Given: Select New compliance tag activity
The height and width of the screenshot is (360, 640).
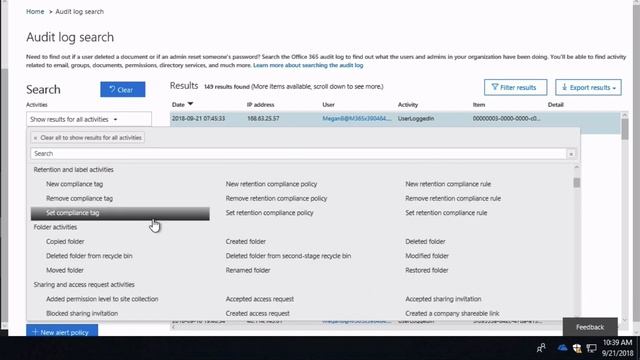Looking at the screenshot, I should click(74, 184).
